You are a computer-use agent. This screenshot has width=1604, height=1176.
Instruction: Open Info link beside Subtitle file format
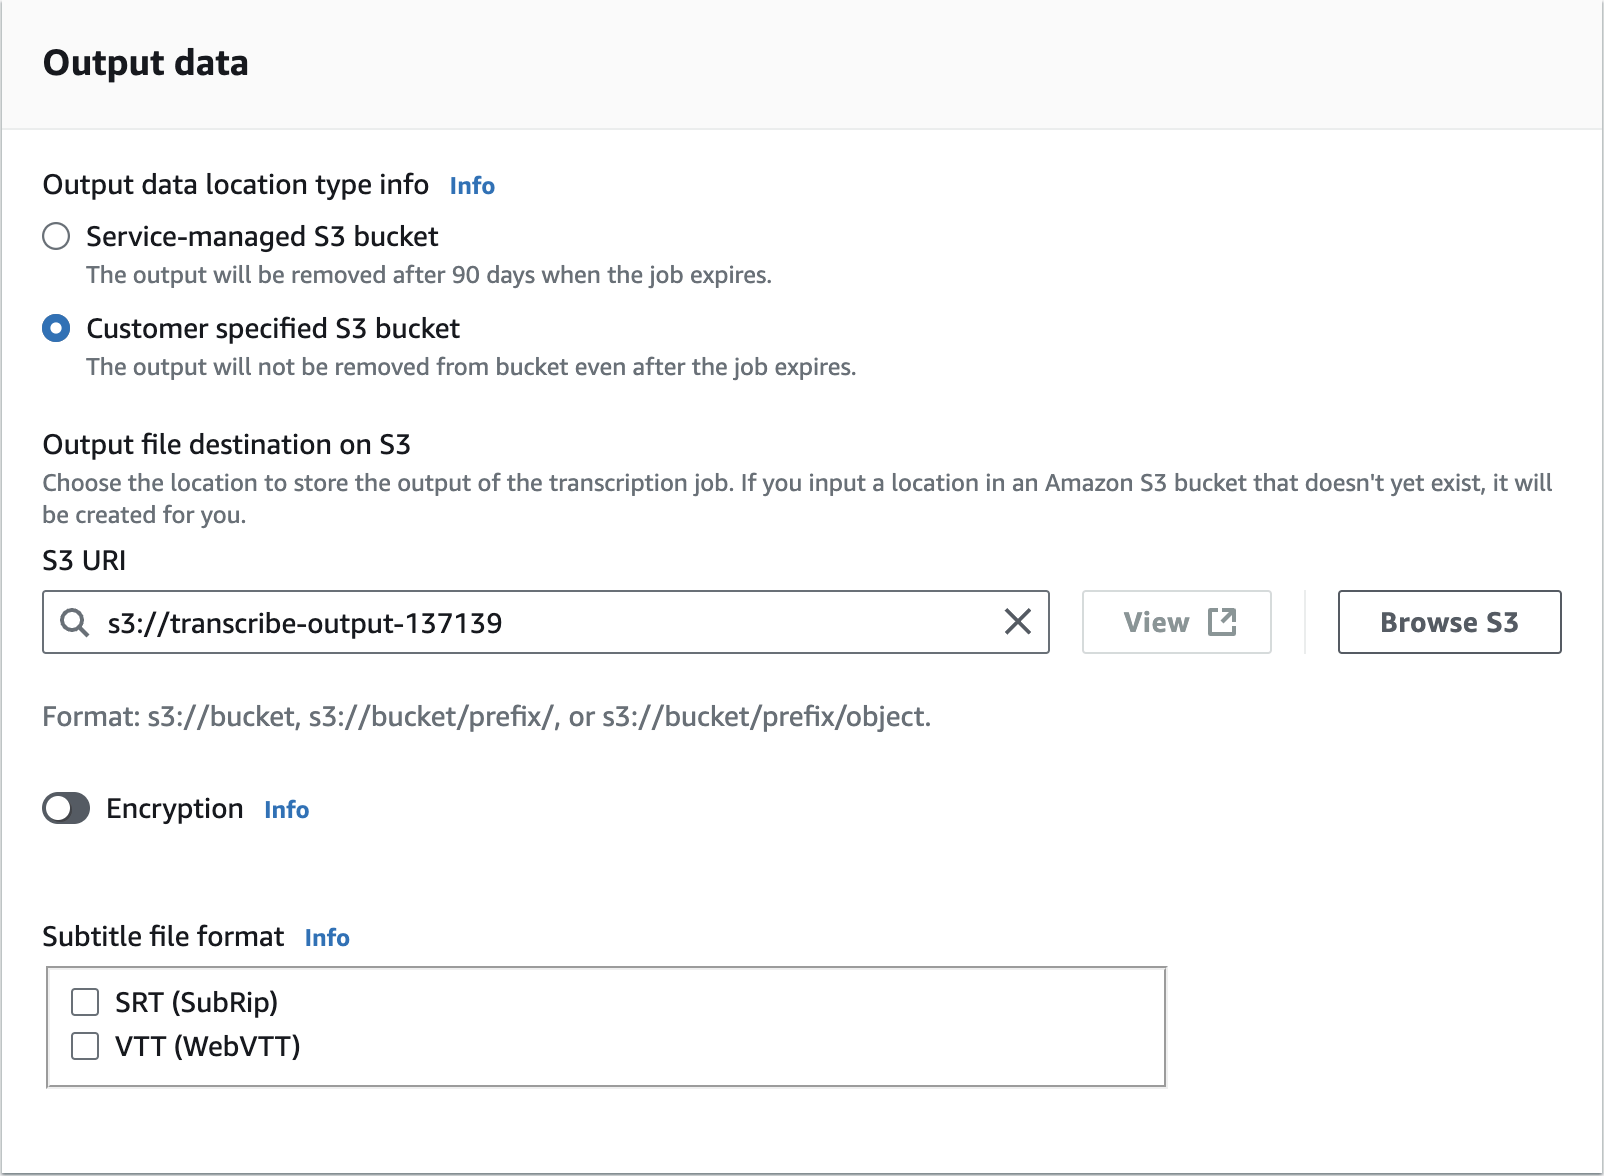pos(327,938)
